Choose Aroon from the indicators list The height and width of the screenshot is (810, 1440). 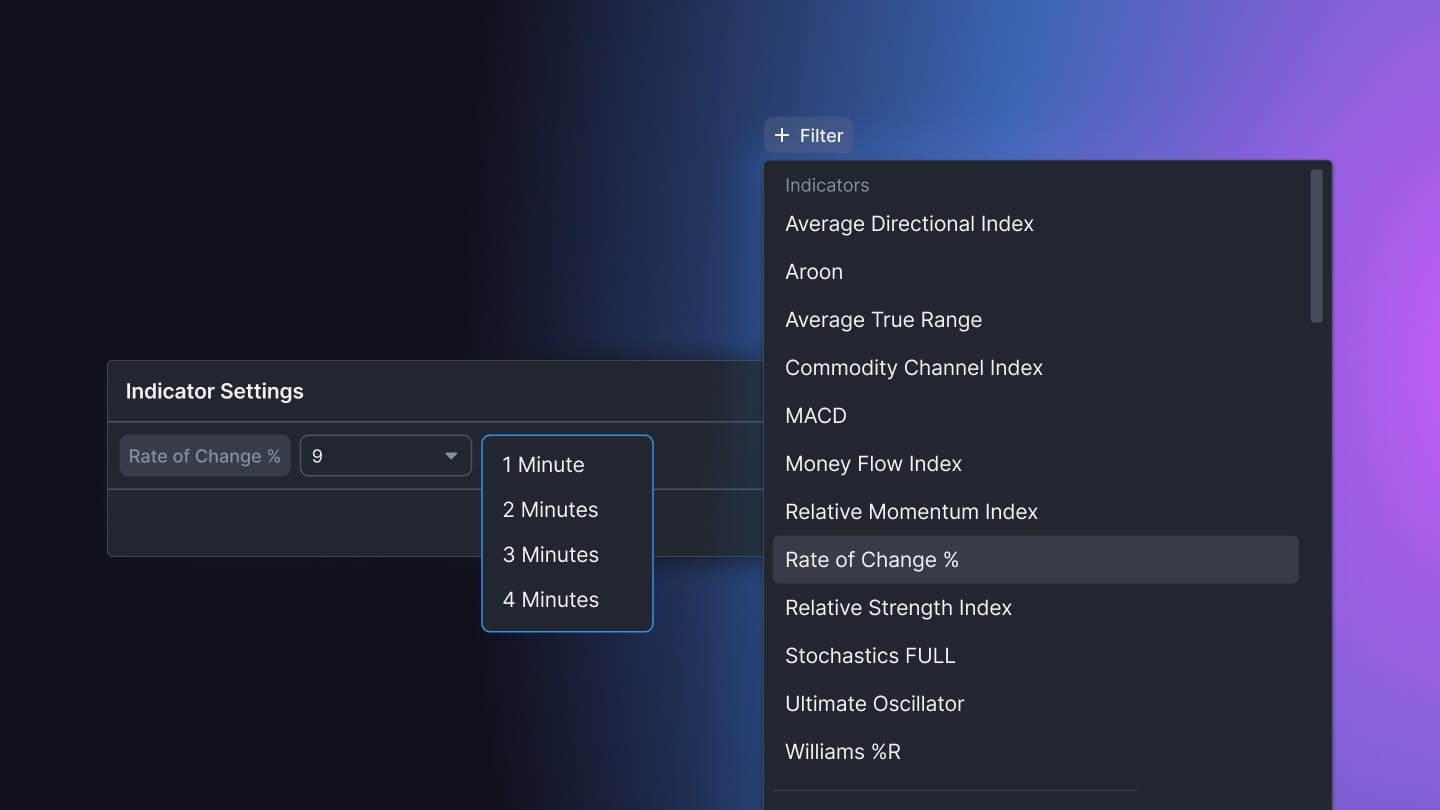(x=814, y=272)
